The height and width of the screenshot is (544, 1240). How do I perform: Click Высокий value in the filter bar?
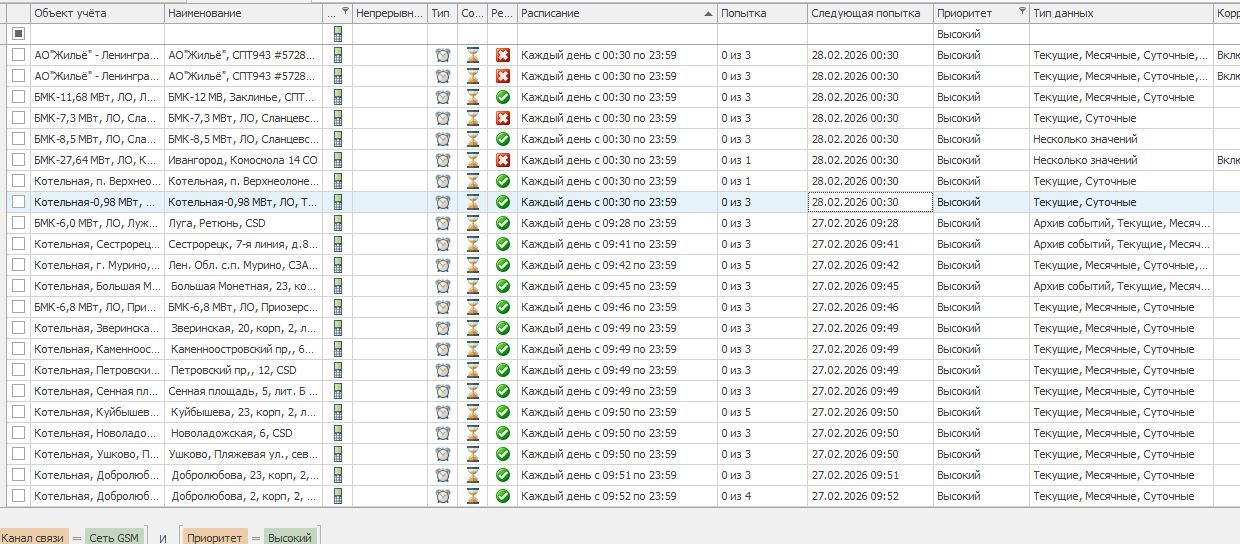289,538
